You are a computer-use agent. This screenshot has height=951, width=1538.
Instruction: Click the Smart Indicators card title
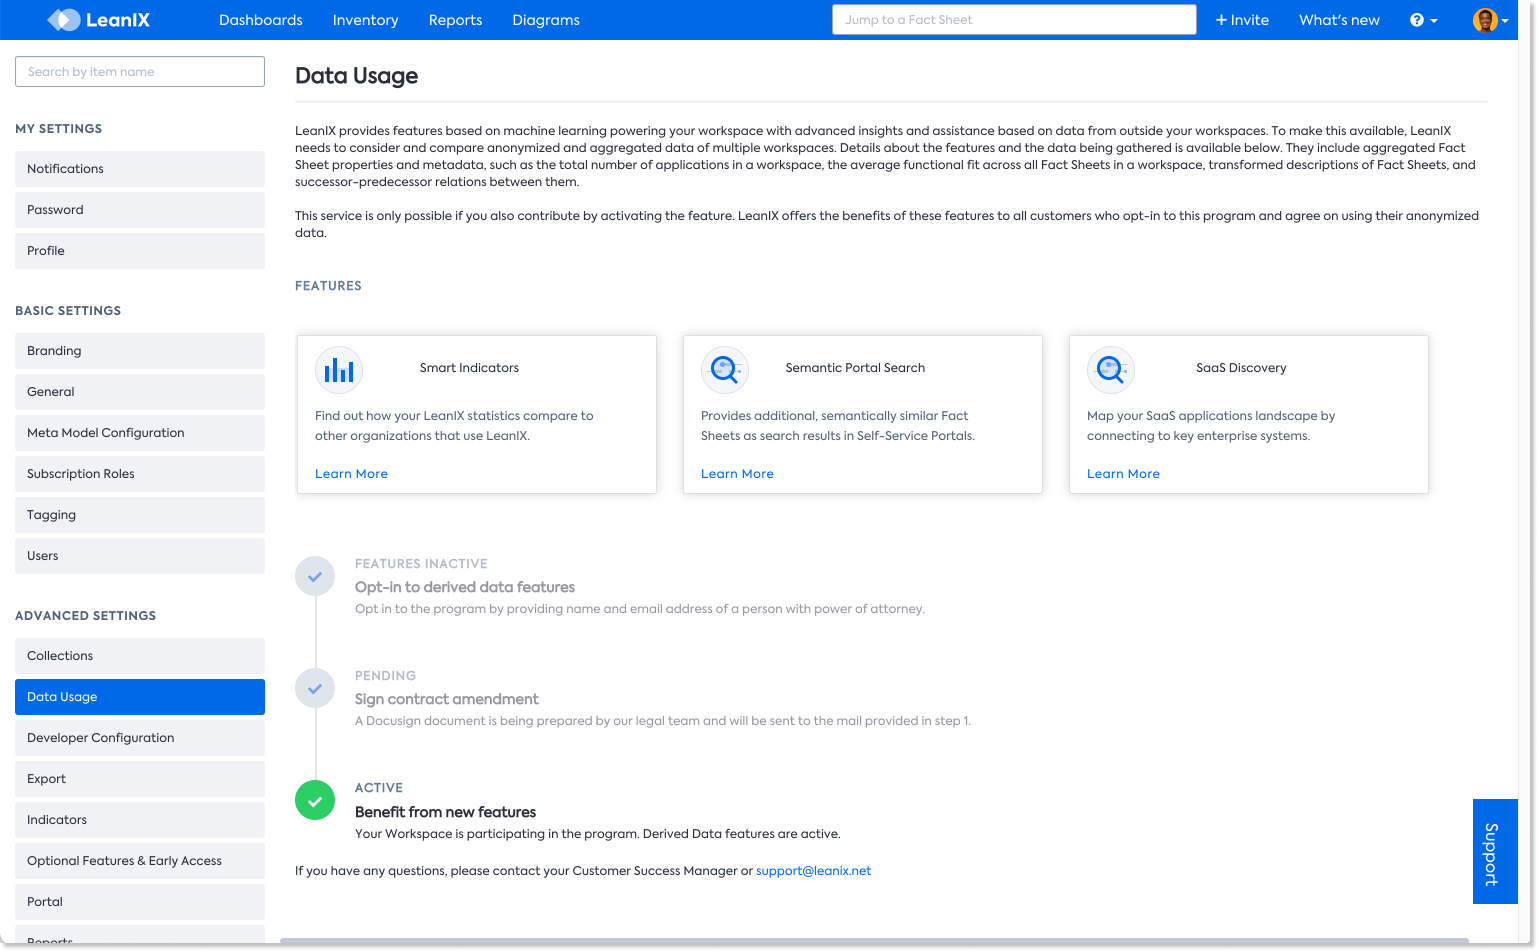(469, 368)
